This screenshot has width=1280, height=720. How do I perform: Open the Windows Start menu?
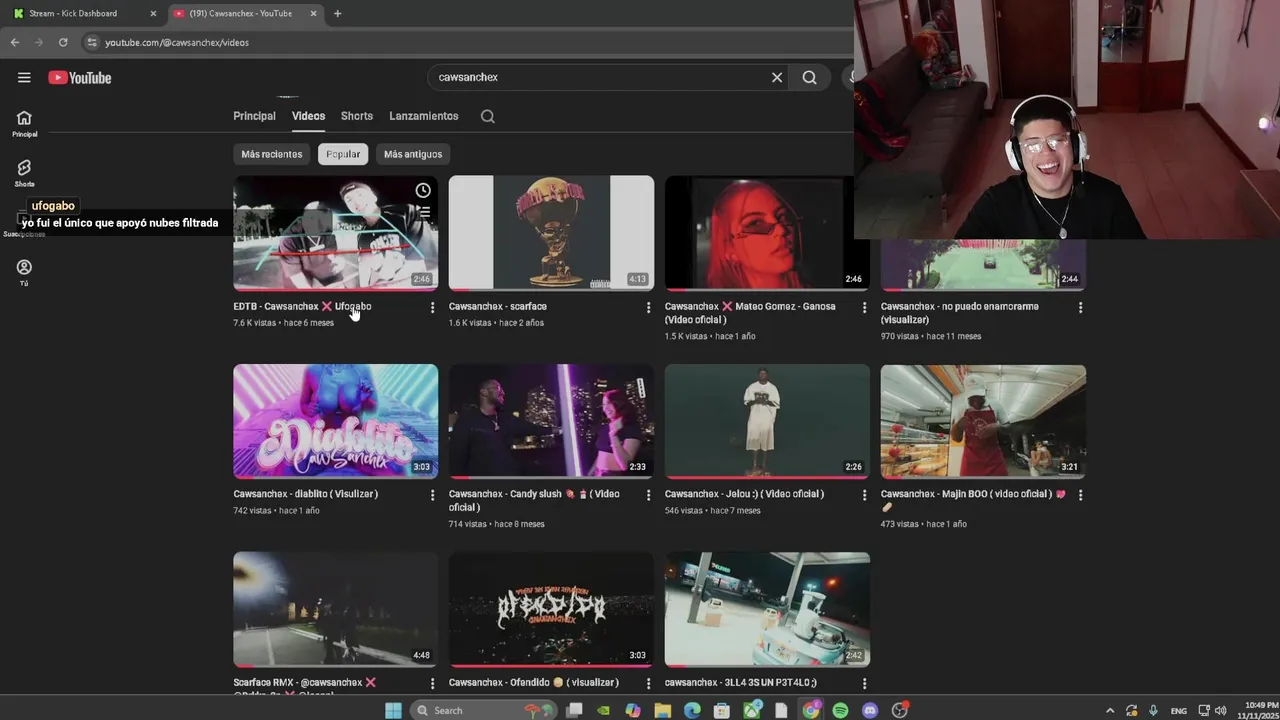393,710
